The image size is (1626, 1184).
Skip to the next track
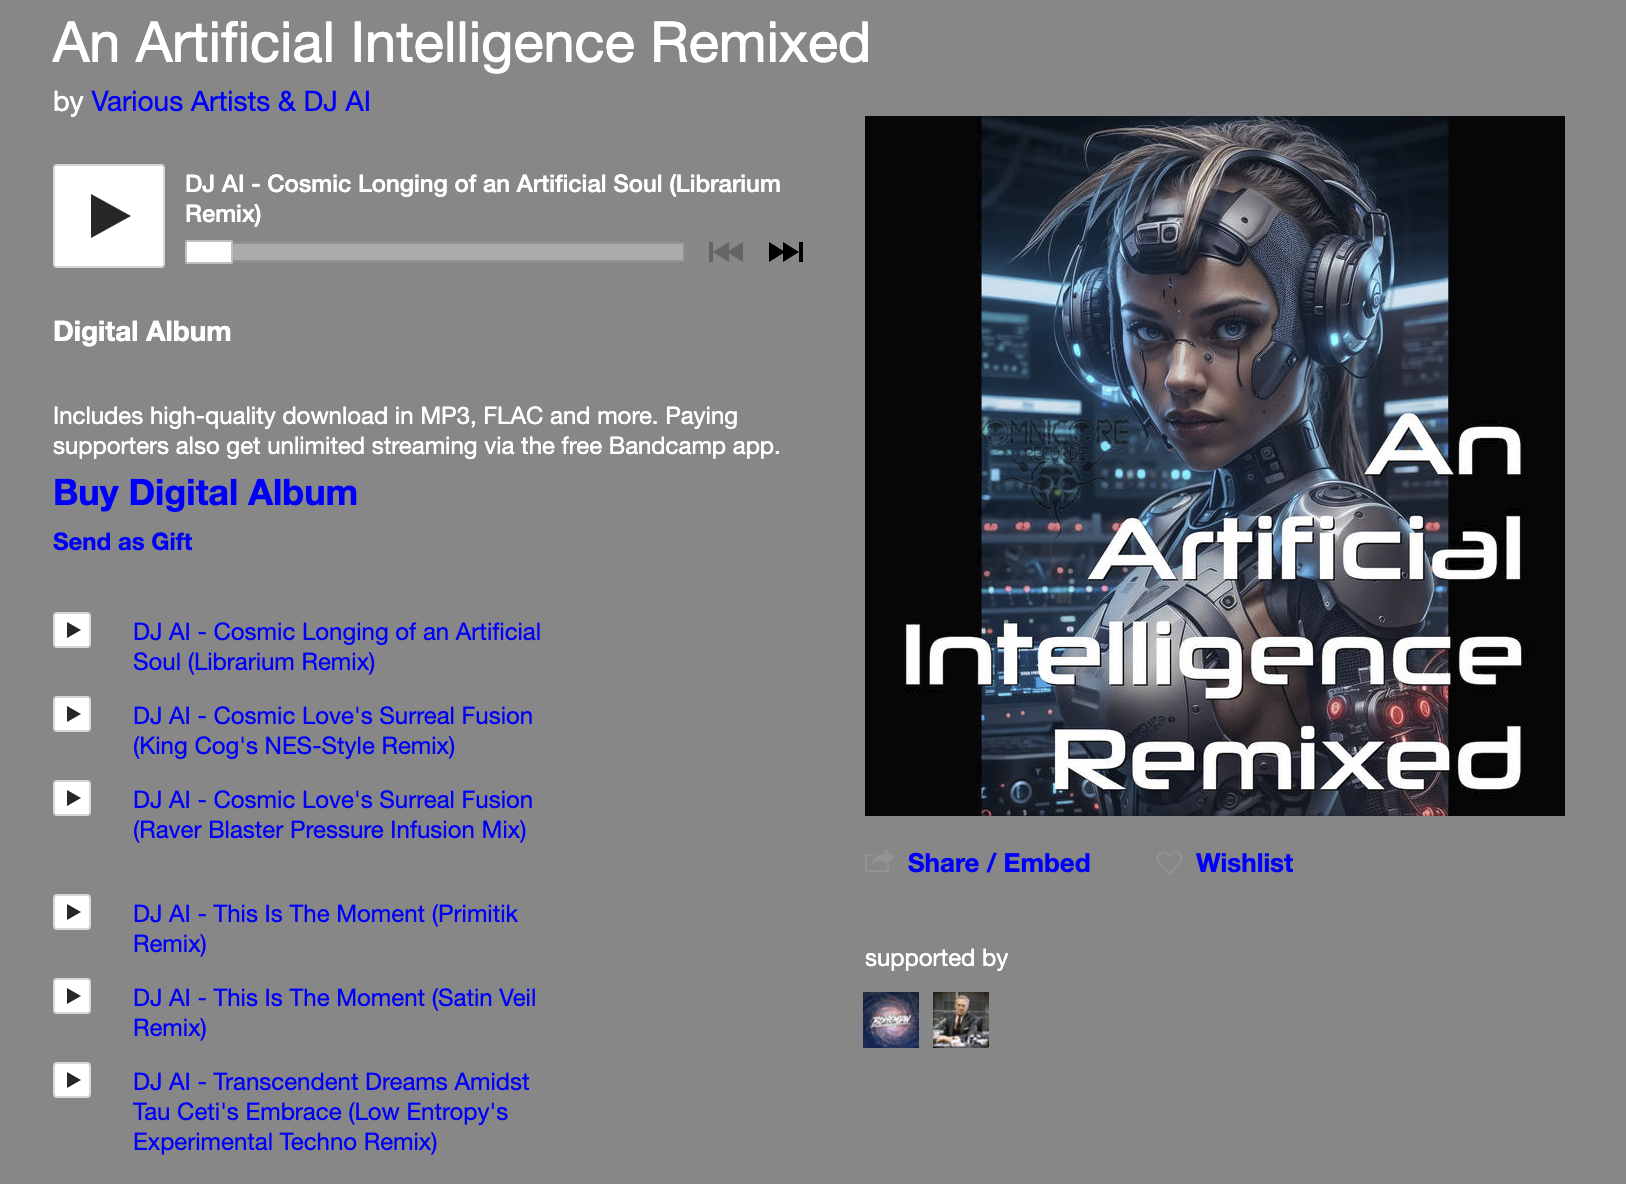click(785, 252)
